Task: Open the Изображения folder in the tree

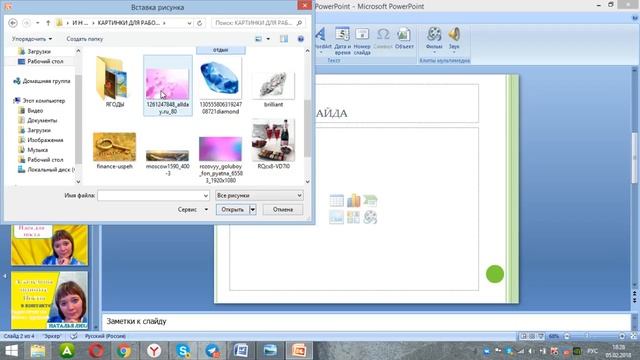Action: [x=40, y=140]
